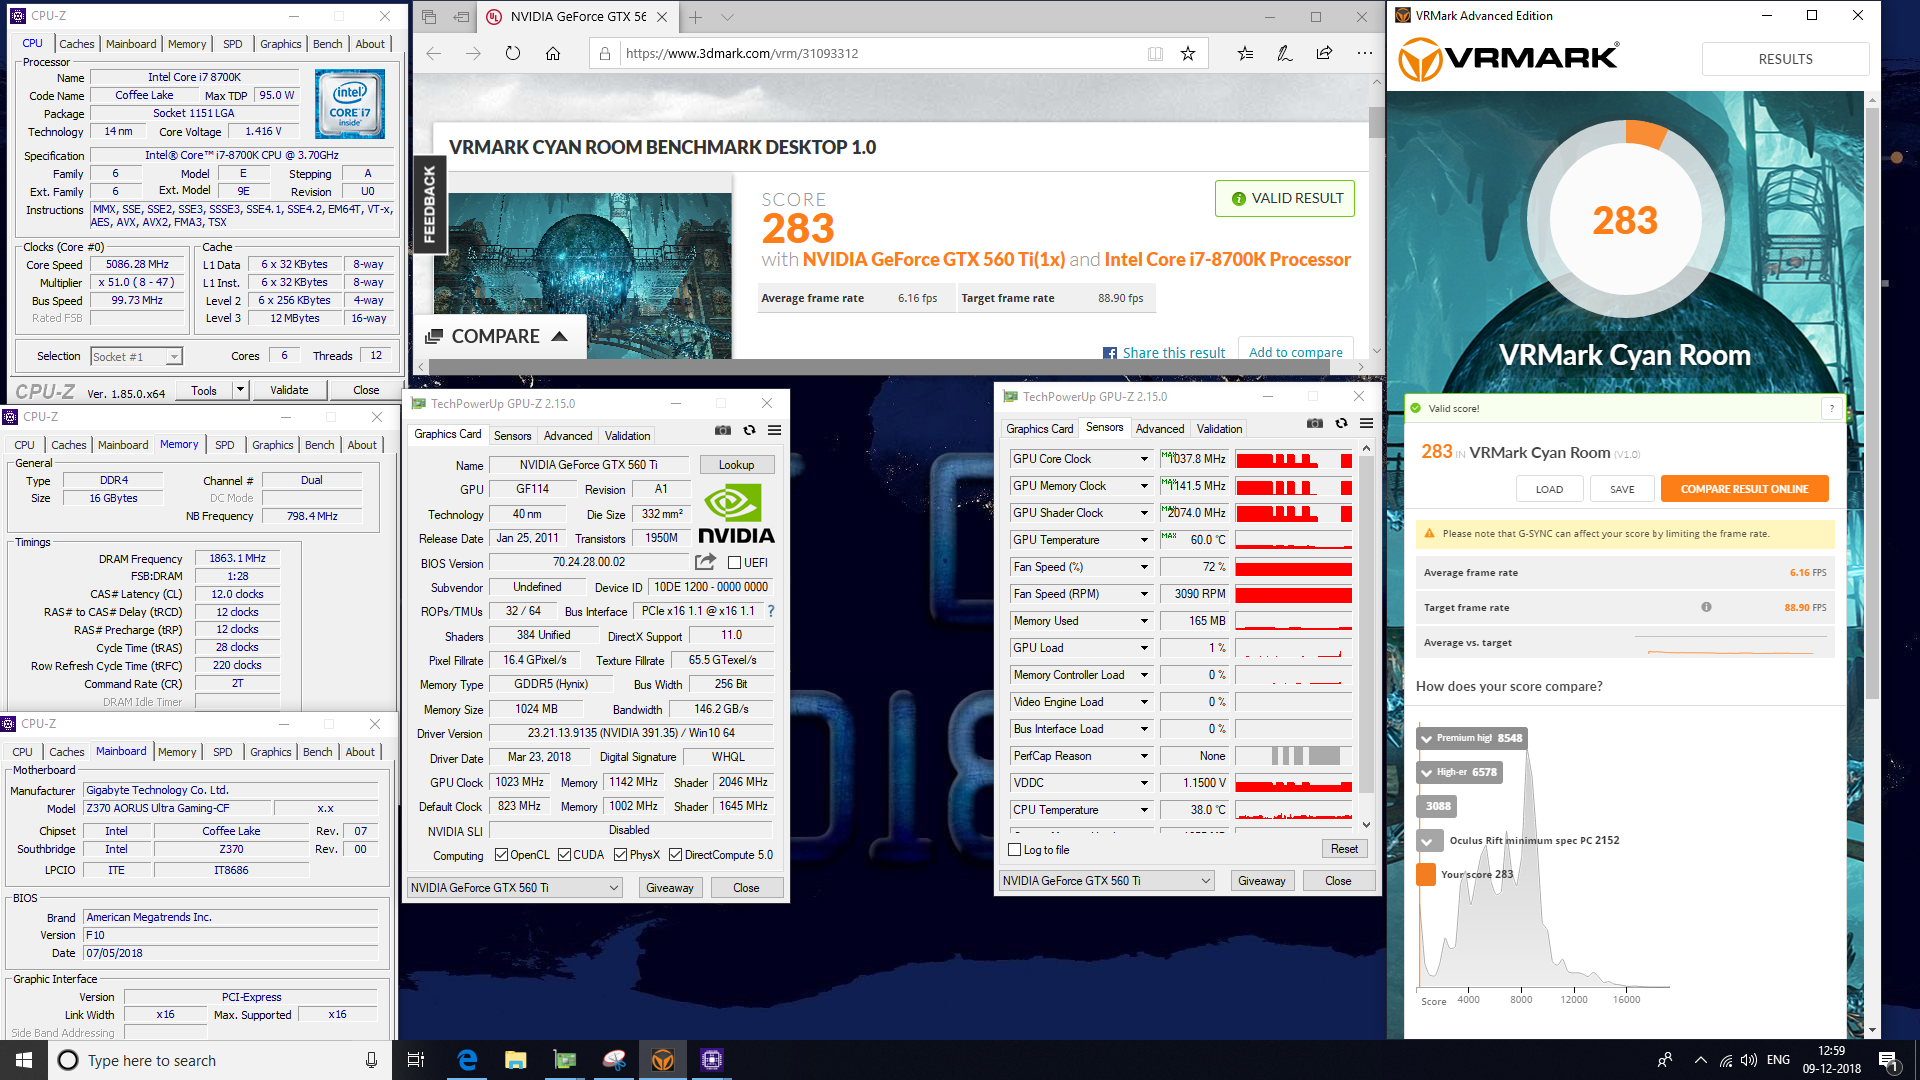Viewport: 1920px width, 1080px height.
Task: Open new tab in Edge browser
Action: coord(696,17)
